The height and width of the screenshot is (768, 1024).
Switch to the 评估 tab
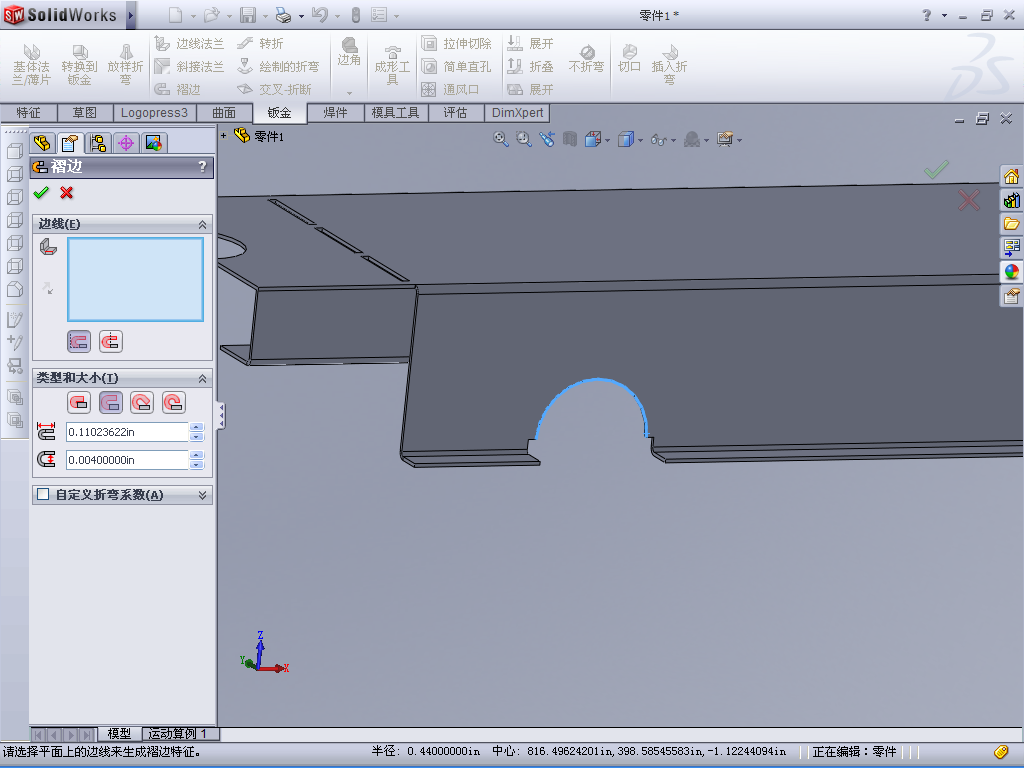click(456, 113)
